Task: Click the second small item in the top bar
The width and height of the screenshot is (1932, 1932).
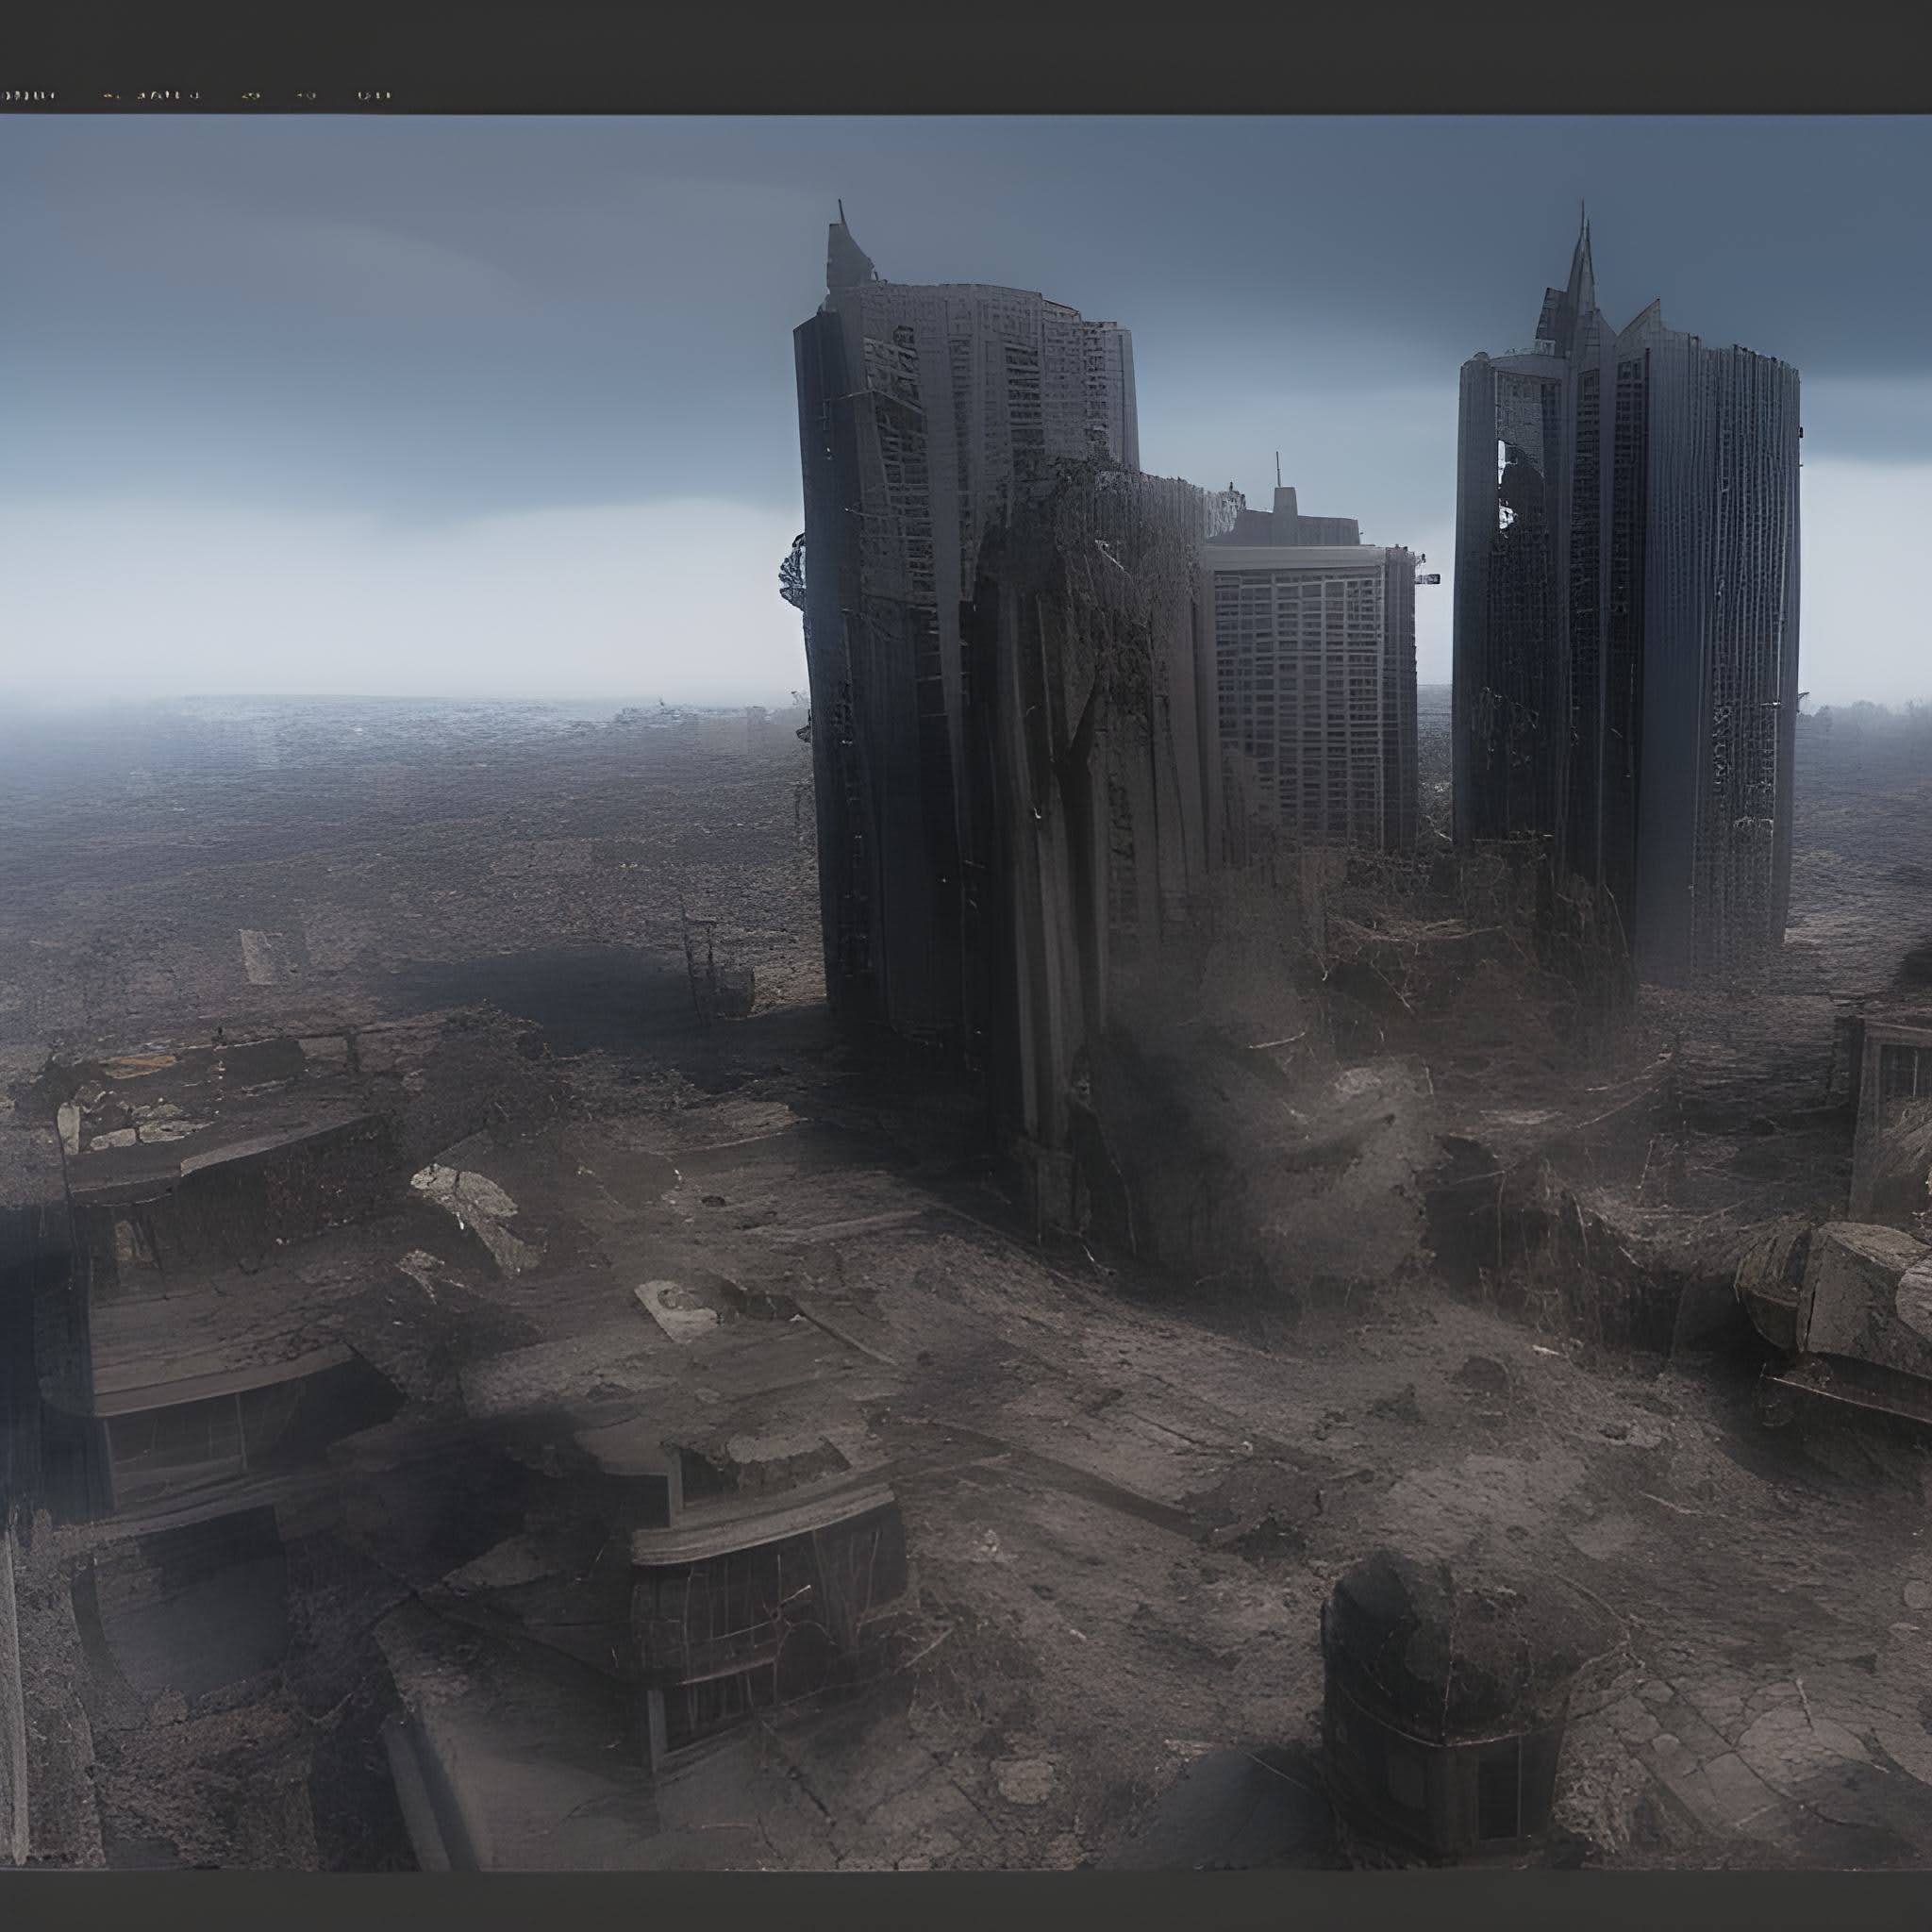Action: pyautogui.click(x=112, y=96)
